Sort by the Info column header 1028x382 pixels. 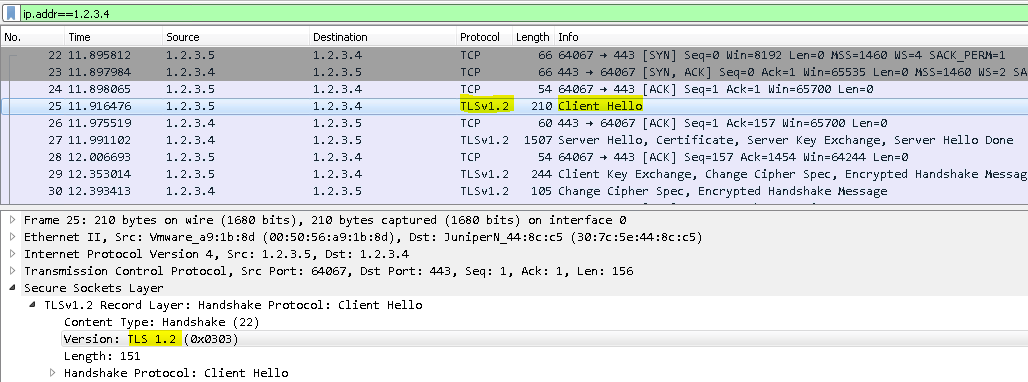pos(791,37)
